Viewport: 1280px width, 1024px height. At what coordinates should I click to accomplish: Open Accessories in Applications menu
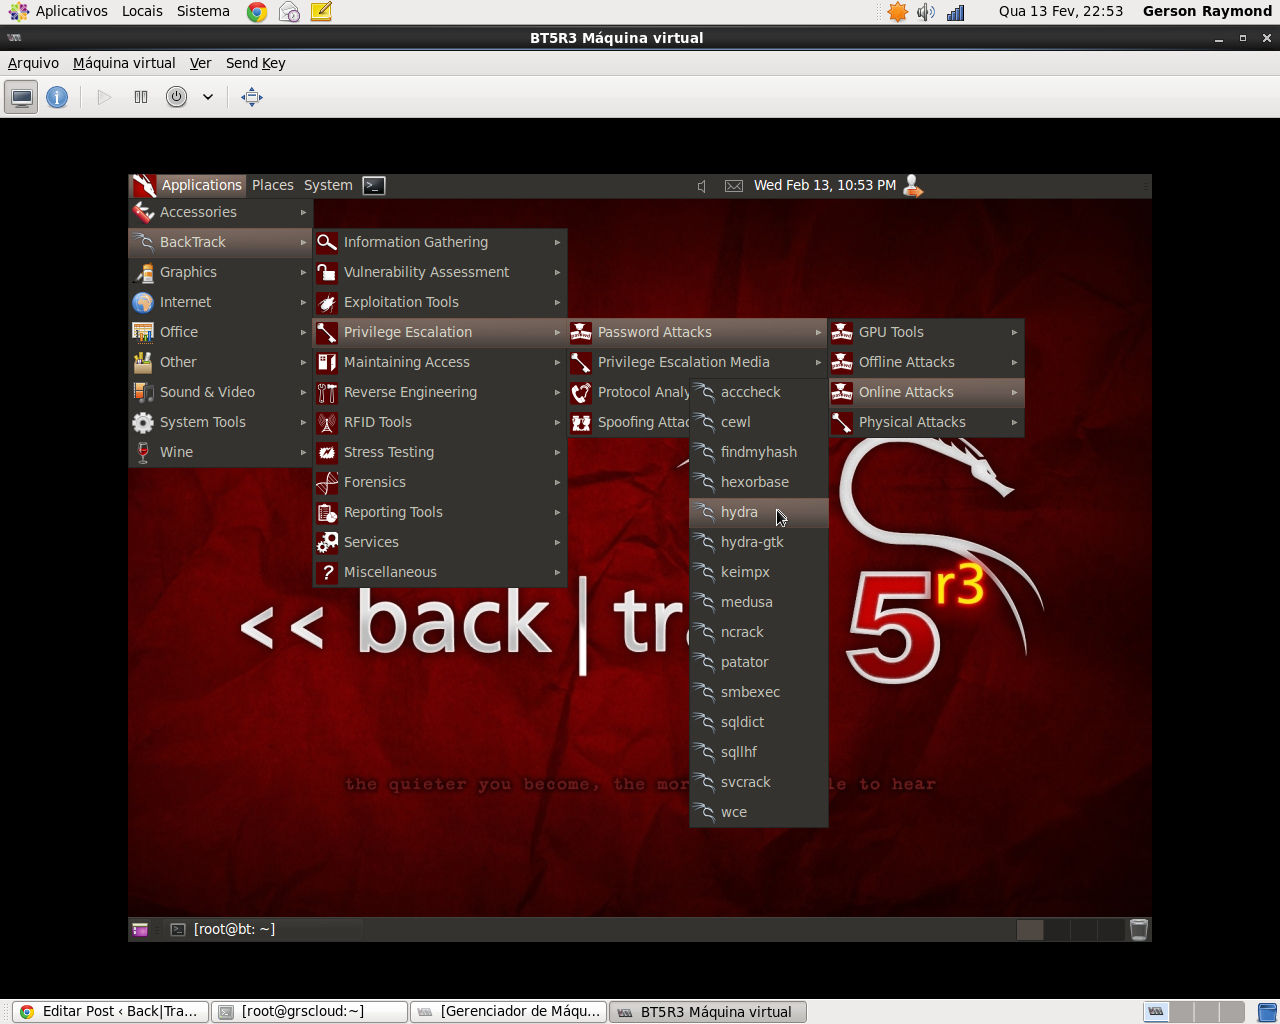click(x=220, y=212)
